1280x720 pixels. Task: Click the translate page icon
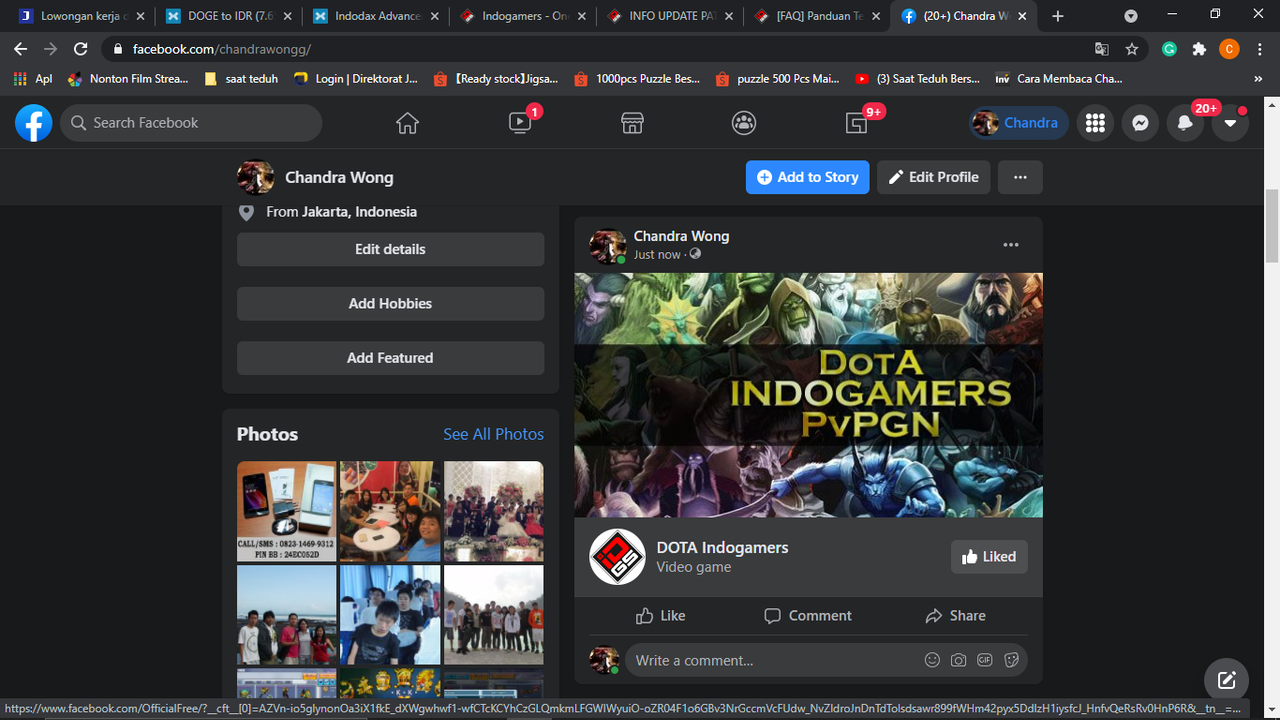1102,49
